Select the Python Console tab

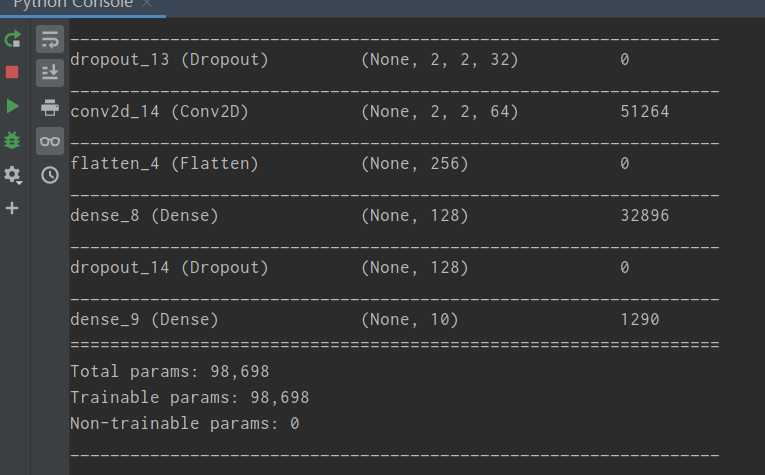pyautogui.click(x=70, y=5)
